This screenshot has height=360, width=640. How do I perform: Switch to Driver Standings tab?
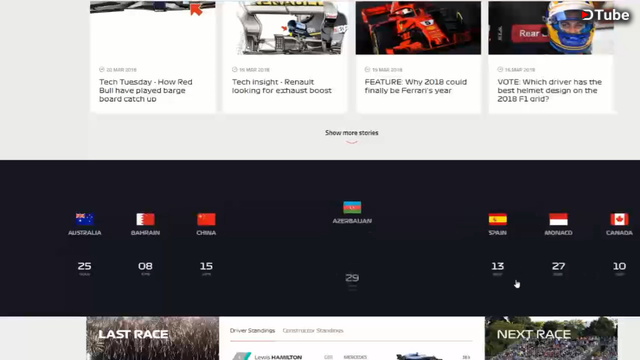(252, 331)
